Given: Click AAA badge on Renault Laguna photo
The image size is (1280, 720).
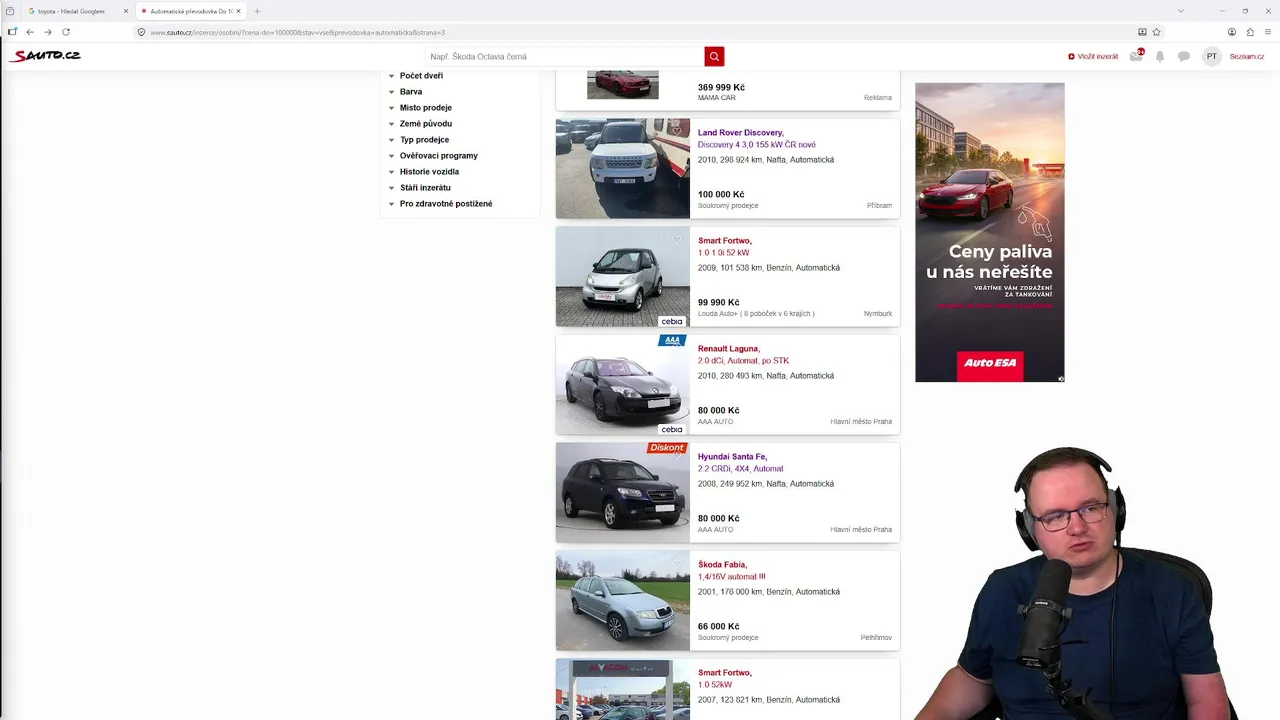Looking at the screenshot, I should (672, 340).
